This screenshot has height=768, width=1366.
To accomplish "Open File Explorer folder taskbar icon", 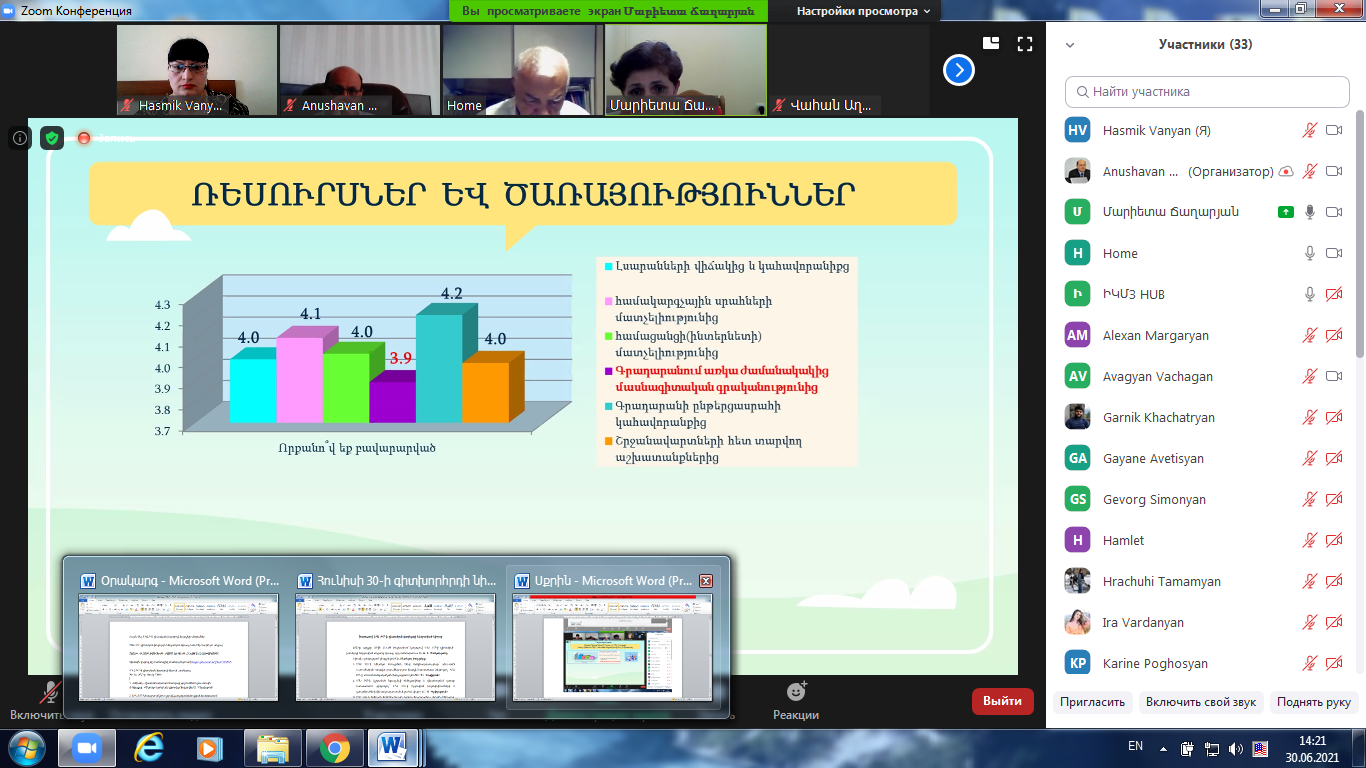I will pyautogui.click(x=272, y=748).
